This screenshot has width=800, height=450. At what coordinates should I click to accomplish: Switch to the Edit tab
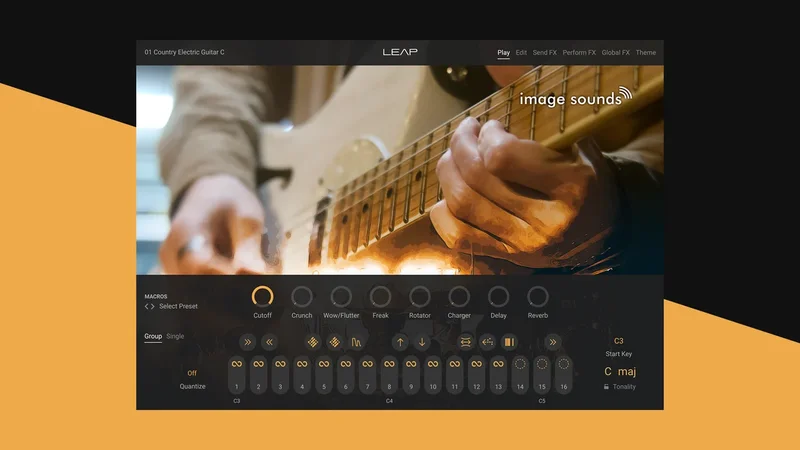point(521,53)
